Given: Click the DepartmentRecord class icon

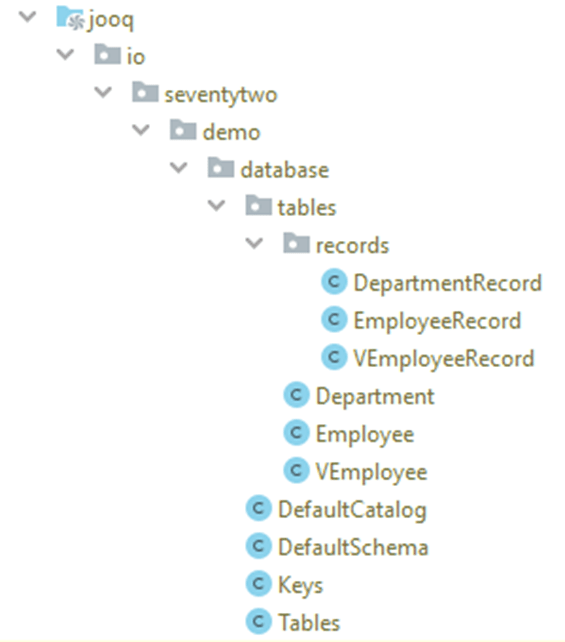Looking at the screenshot, I should (x=334, y=282).
